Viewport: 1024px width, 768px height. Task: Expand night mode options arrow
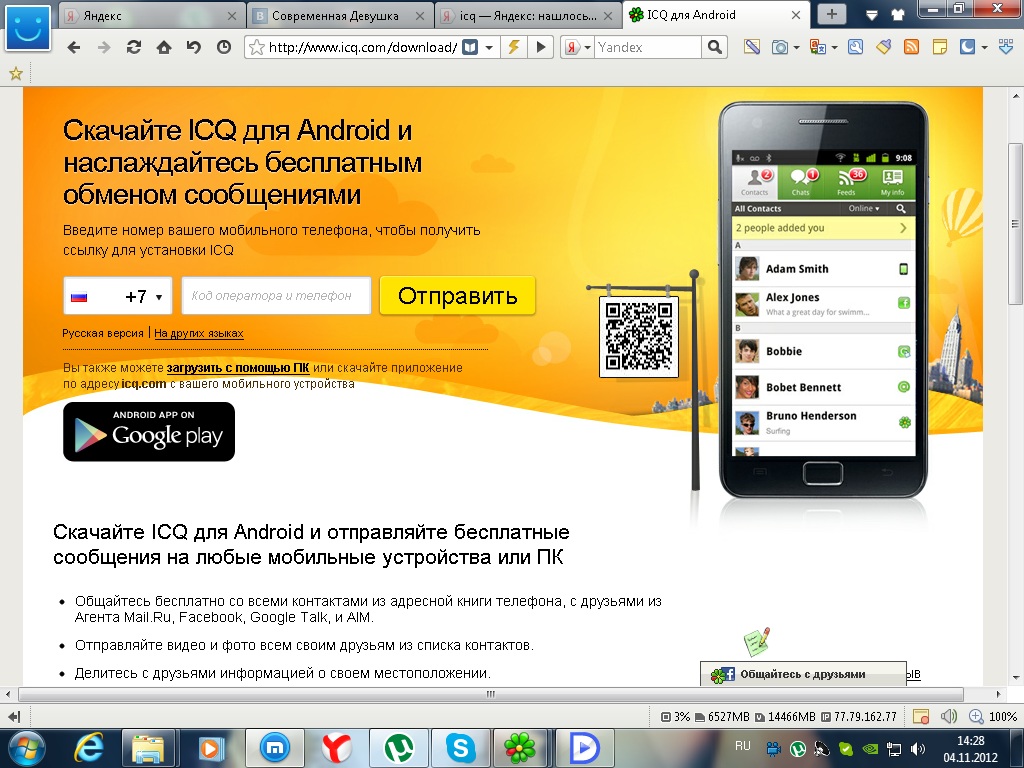984,48
